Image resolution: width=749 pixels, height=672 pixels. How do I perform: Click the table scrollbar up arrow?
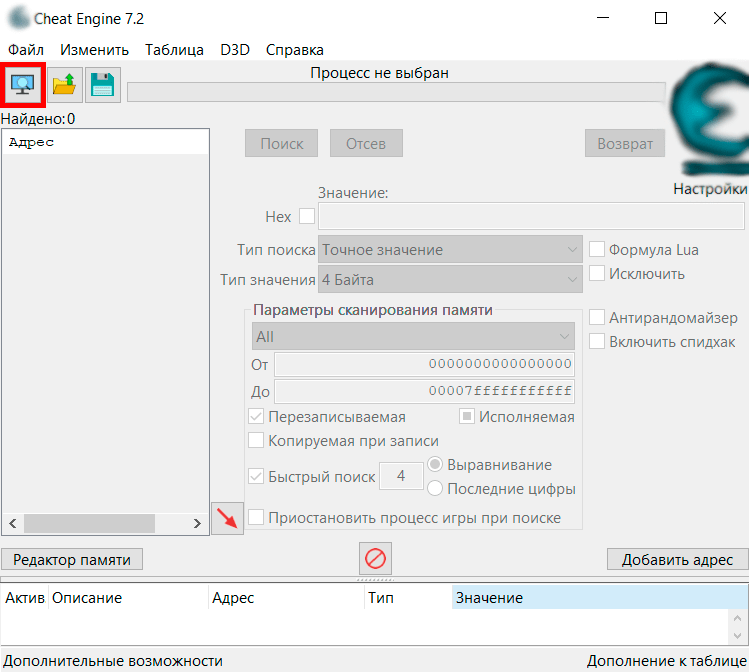[x=738, y=619]
